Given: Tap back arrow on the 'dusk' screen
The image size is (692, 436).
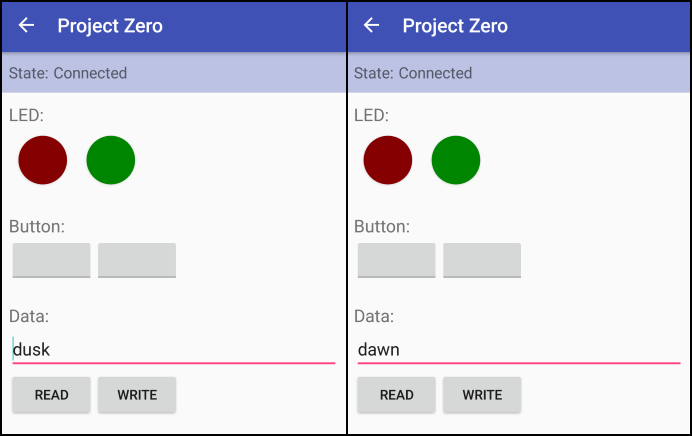Looking at the screenshot, I should [x=27, y=26].
